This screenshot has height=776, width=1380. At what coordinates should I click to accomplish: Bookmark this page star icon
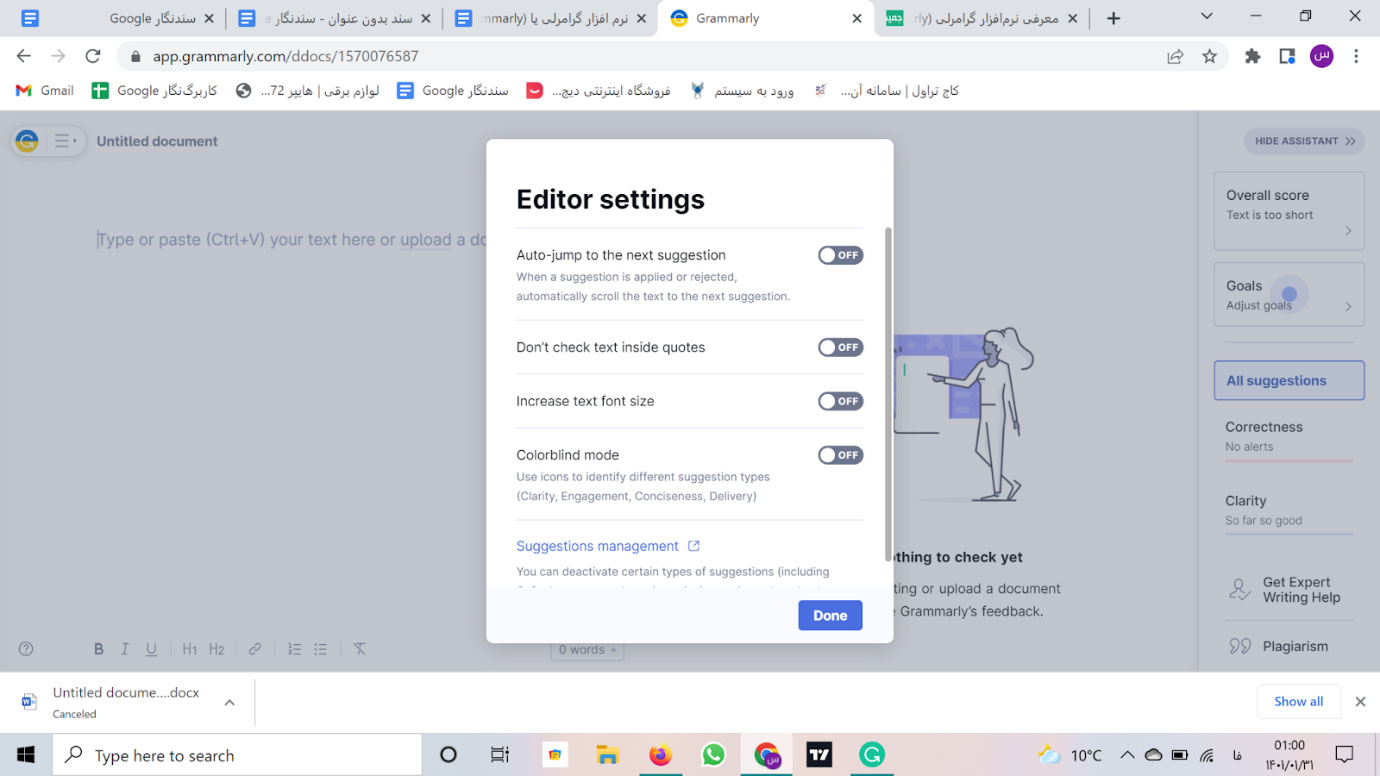tap(1209, 57)
